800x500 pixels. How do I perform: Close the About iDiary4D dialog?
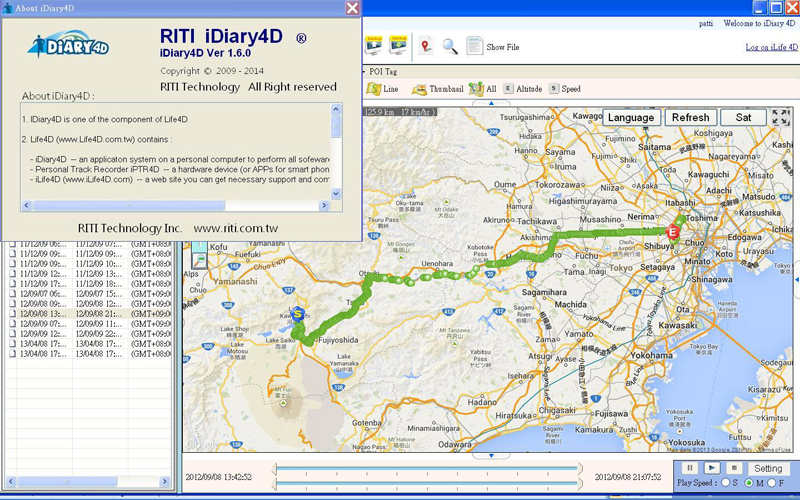pyautogui.click(x=353, y=8)
